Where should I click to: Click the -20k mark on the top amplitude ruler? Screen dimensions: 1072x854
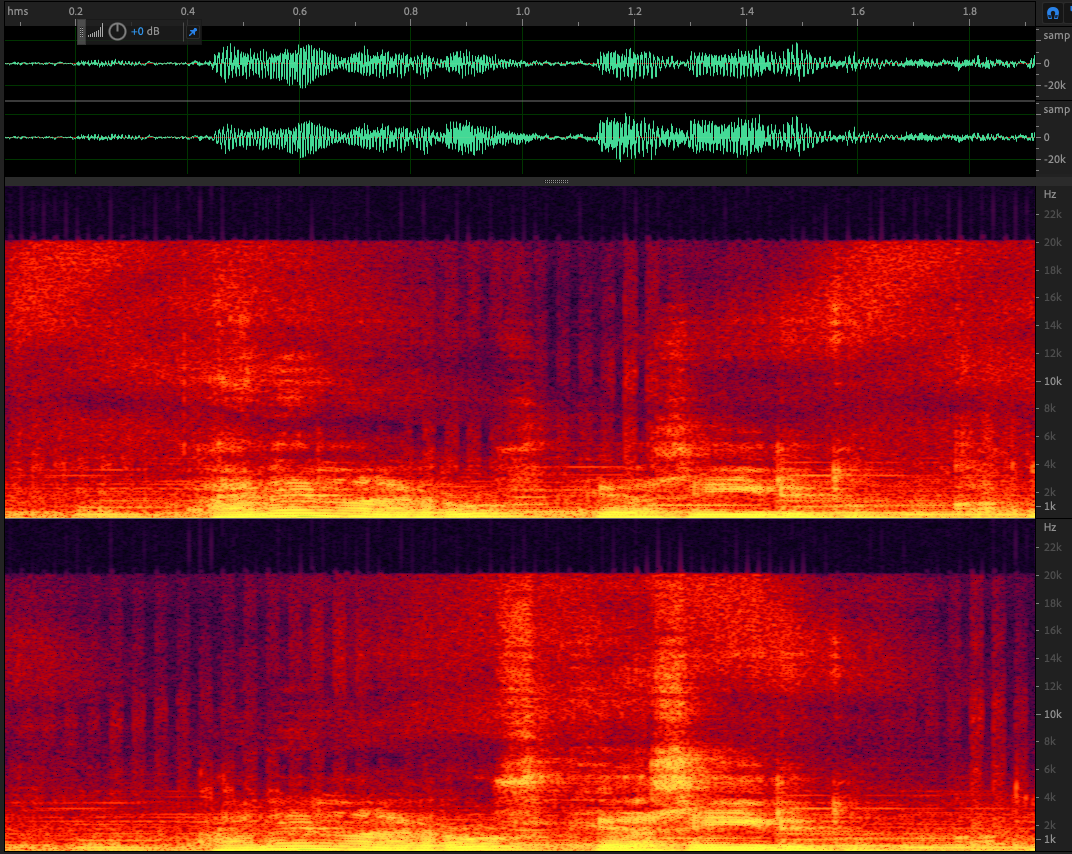tap(1054, 86)
